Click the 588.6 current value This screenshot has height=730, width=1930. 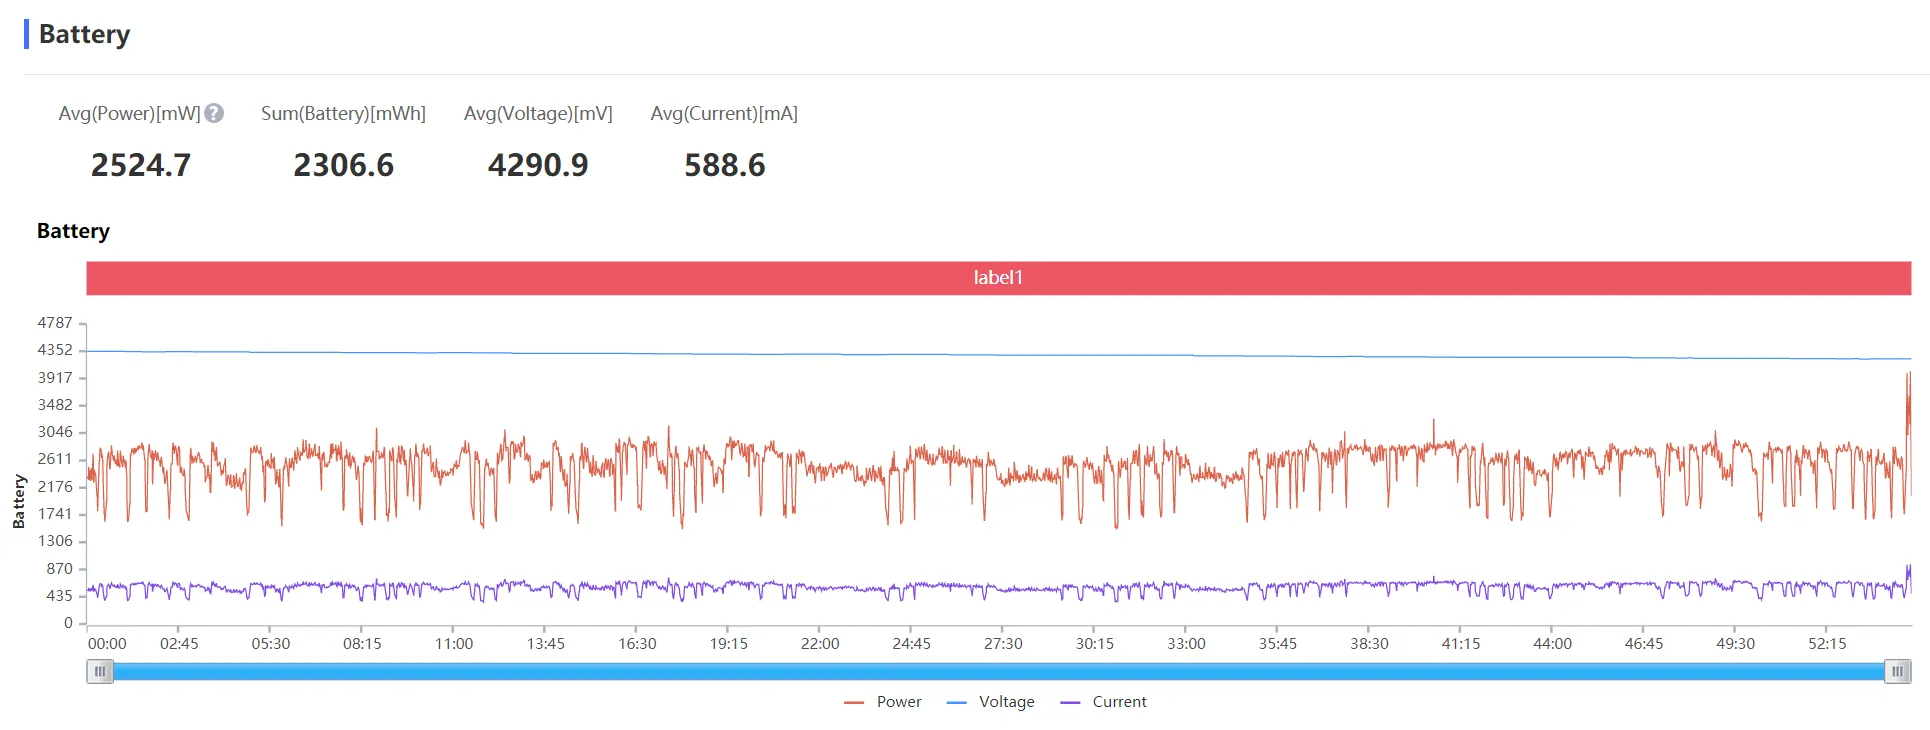pos(725,165)
